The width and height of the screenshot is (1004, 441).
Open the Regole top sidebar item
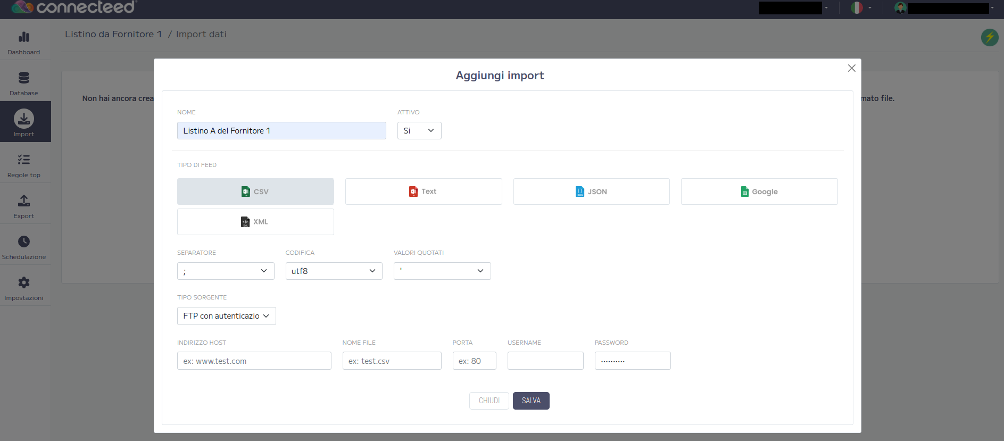pyautogui.click(x=24, y=164)
